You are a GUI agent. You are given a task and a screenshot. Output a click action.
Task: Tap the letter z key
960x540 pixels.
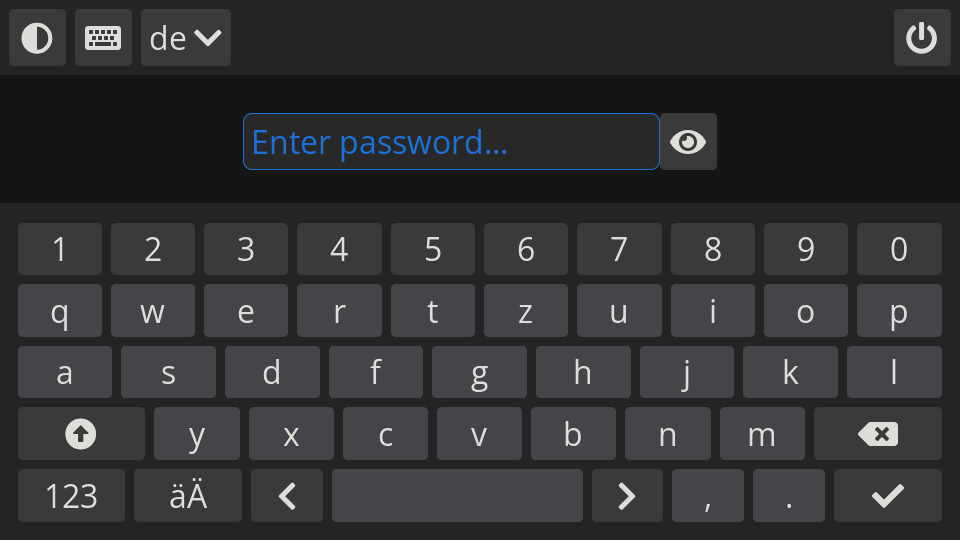pos(525,310)
